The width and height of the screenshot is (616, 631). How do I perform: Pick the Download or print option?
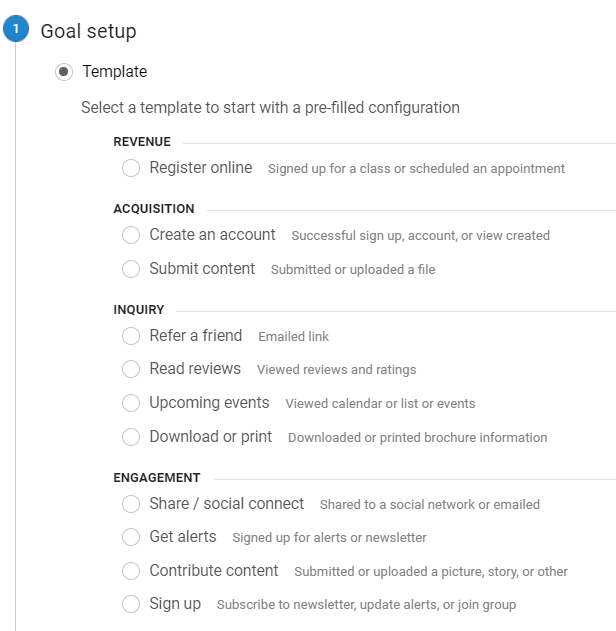(x=131, y=437)
